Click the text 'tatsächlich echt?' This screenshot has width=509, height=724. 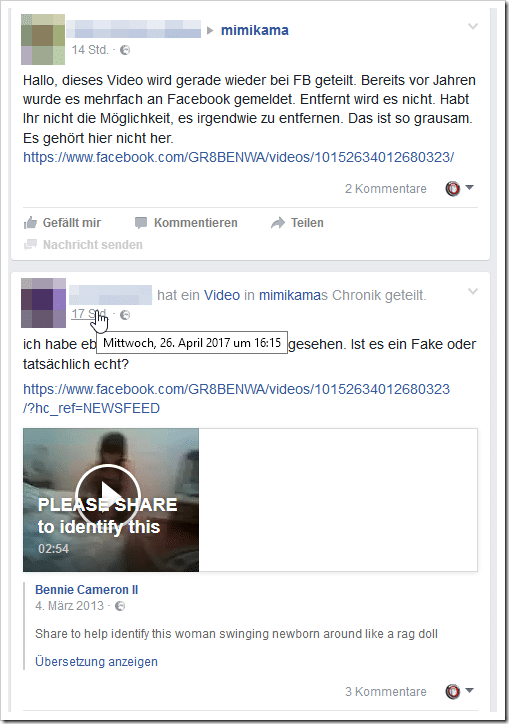point(76,364)
